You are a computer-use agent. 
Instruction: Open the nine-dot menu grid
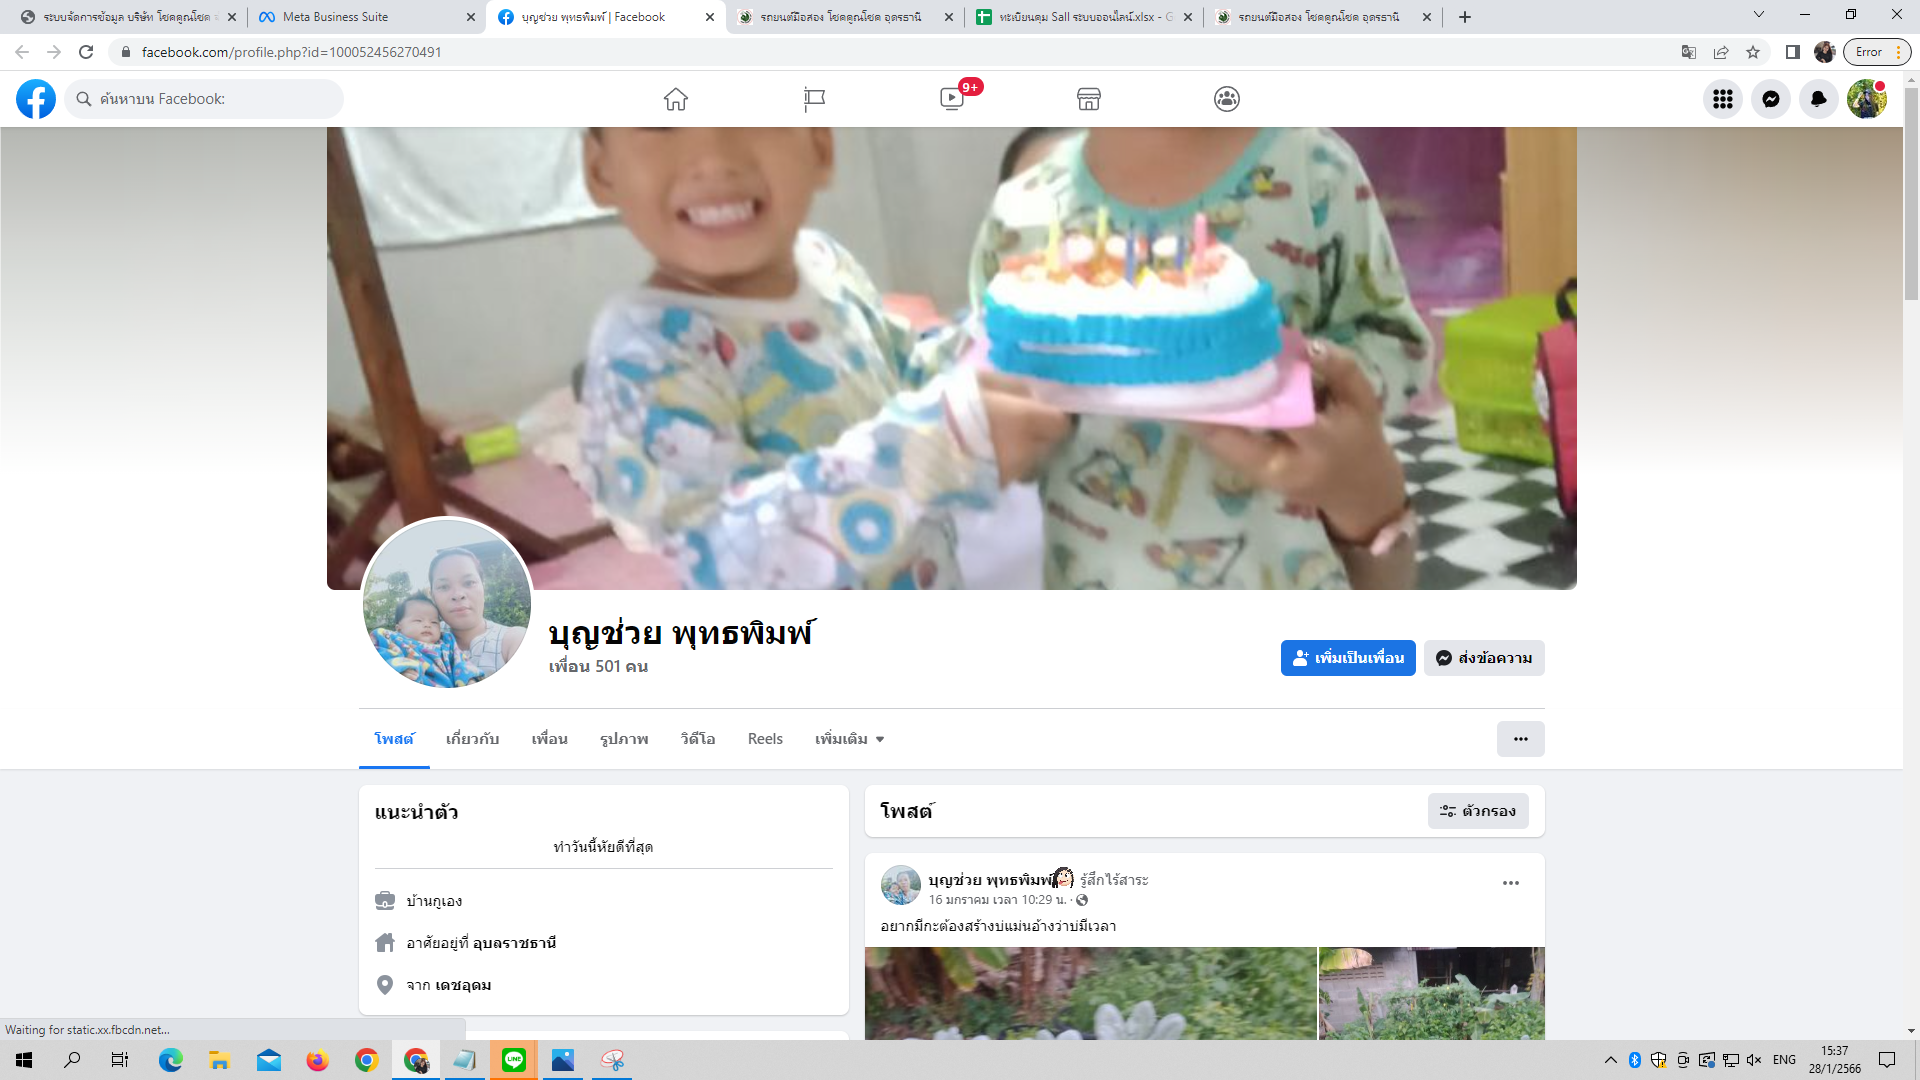1723,99
